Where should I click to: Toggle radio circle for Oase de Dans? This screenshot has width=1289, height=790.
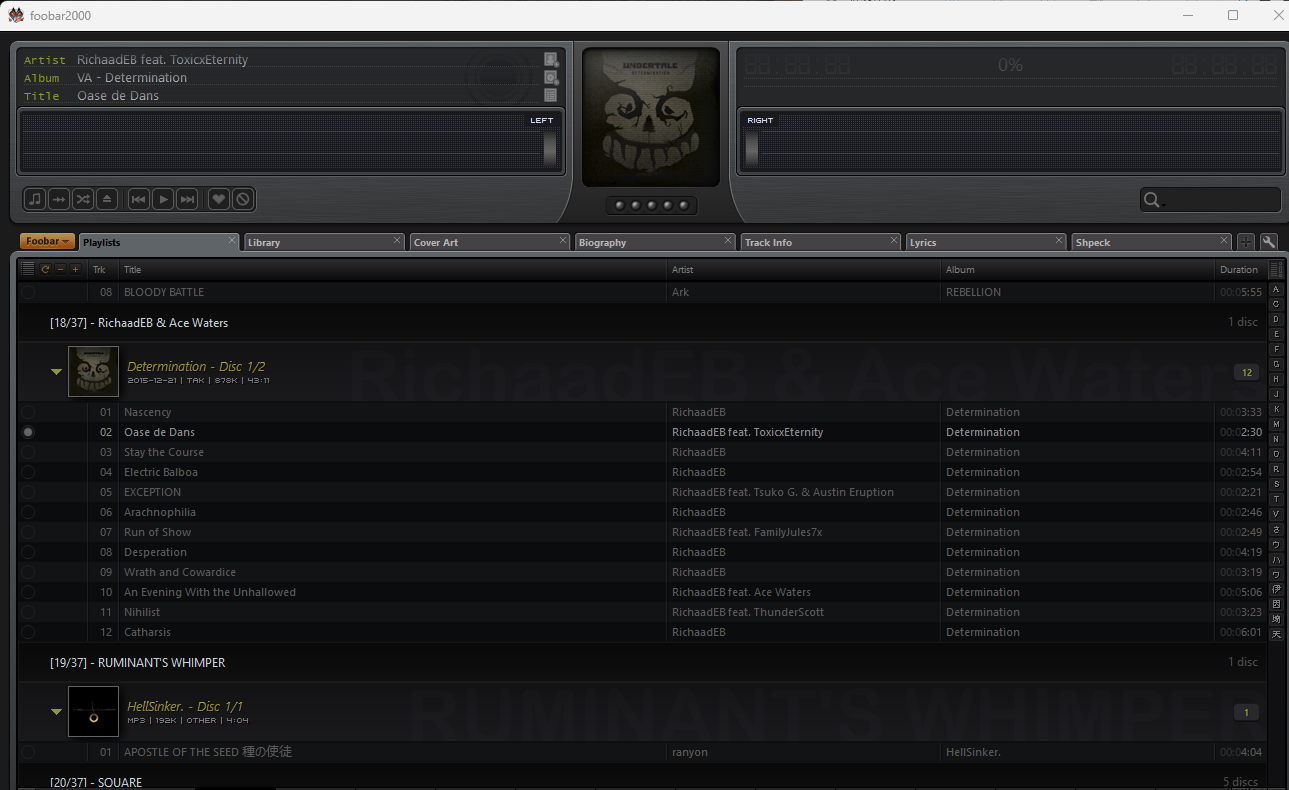point(28,432)
